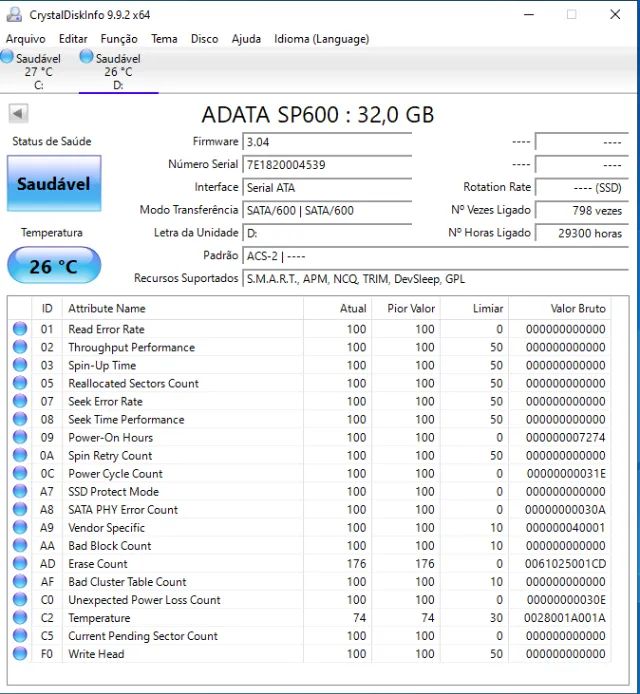Image resolution: width=640 pixels, height=694 pixels.
Task: Click the Letra da Unidade field D:
Action: (327, 233)
